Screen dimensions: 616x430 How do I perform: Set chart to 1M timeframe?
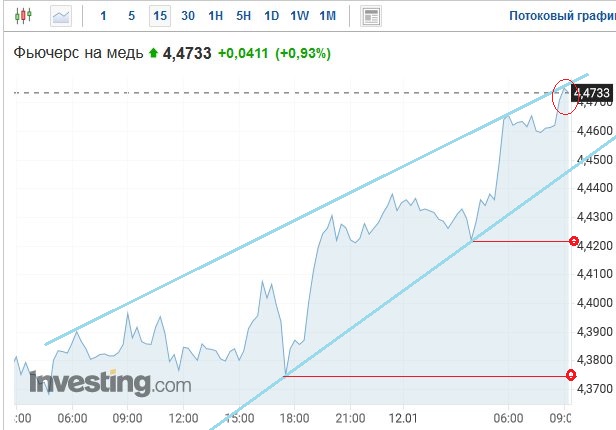pos(328,16)
